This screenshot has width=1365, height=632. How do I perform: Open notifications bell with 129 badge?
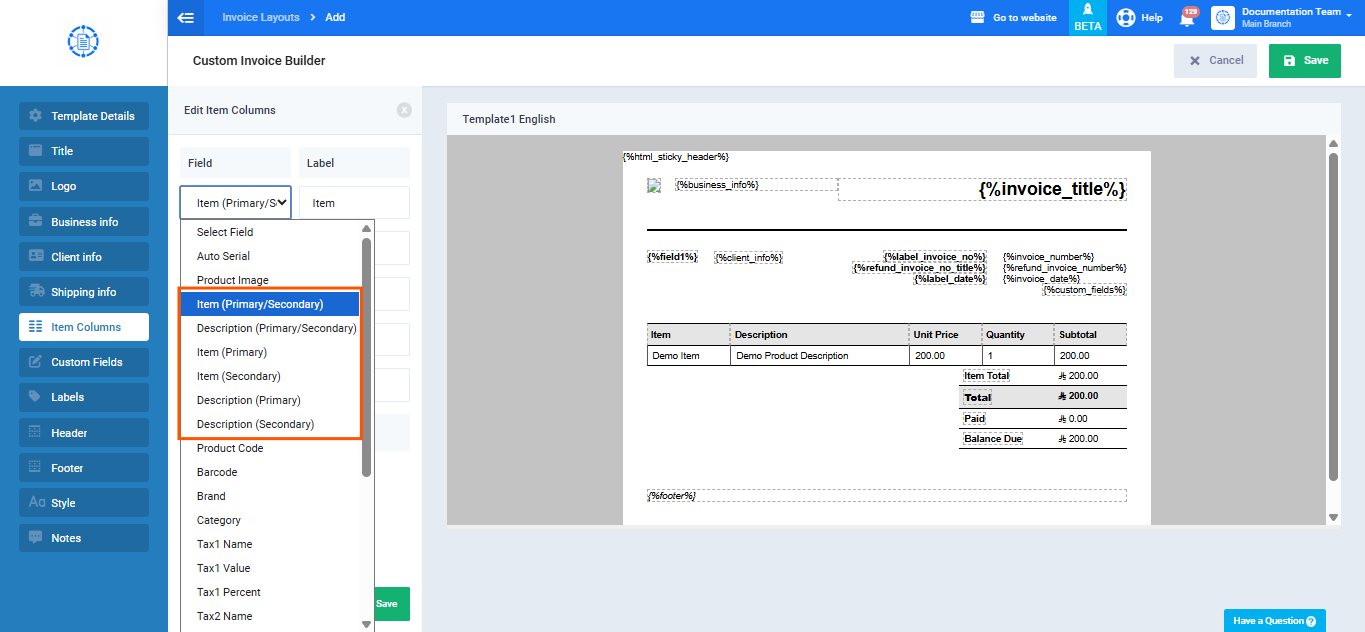pos(1187,17)
